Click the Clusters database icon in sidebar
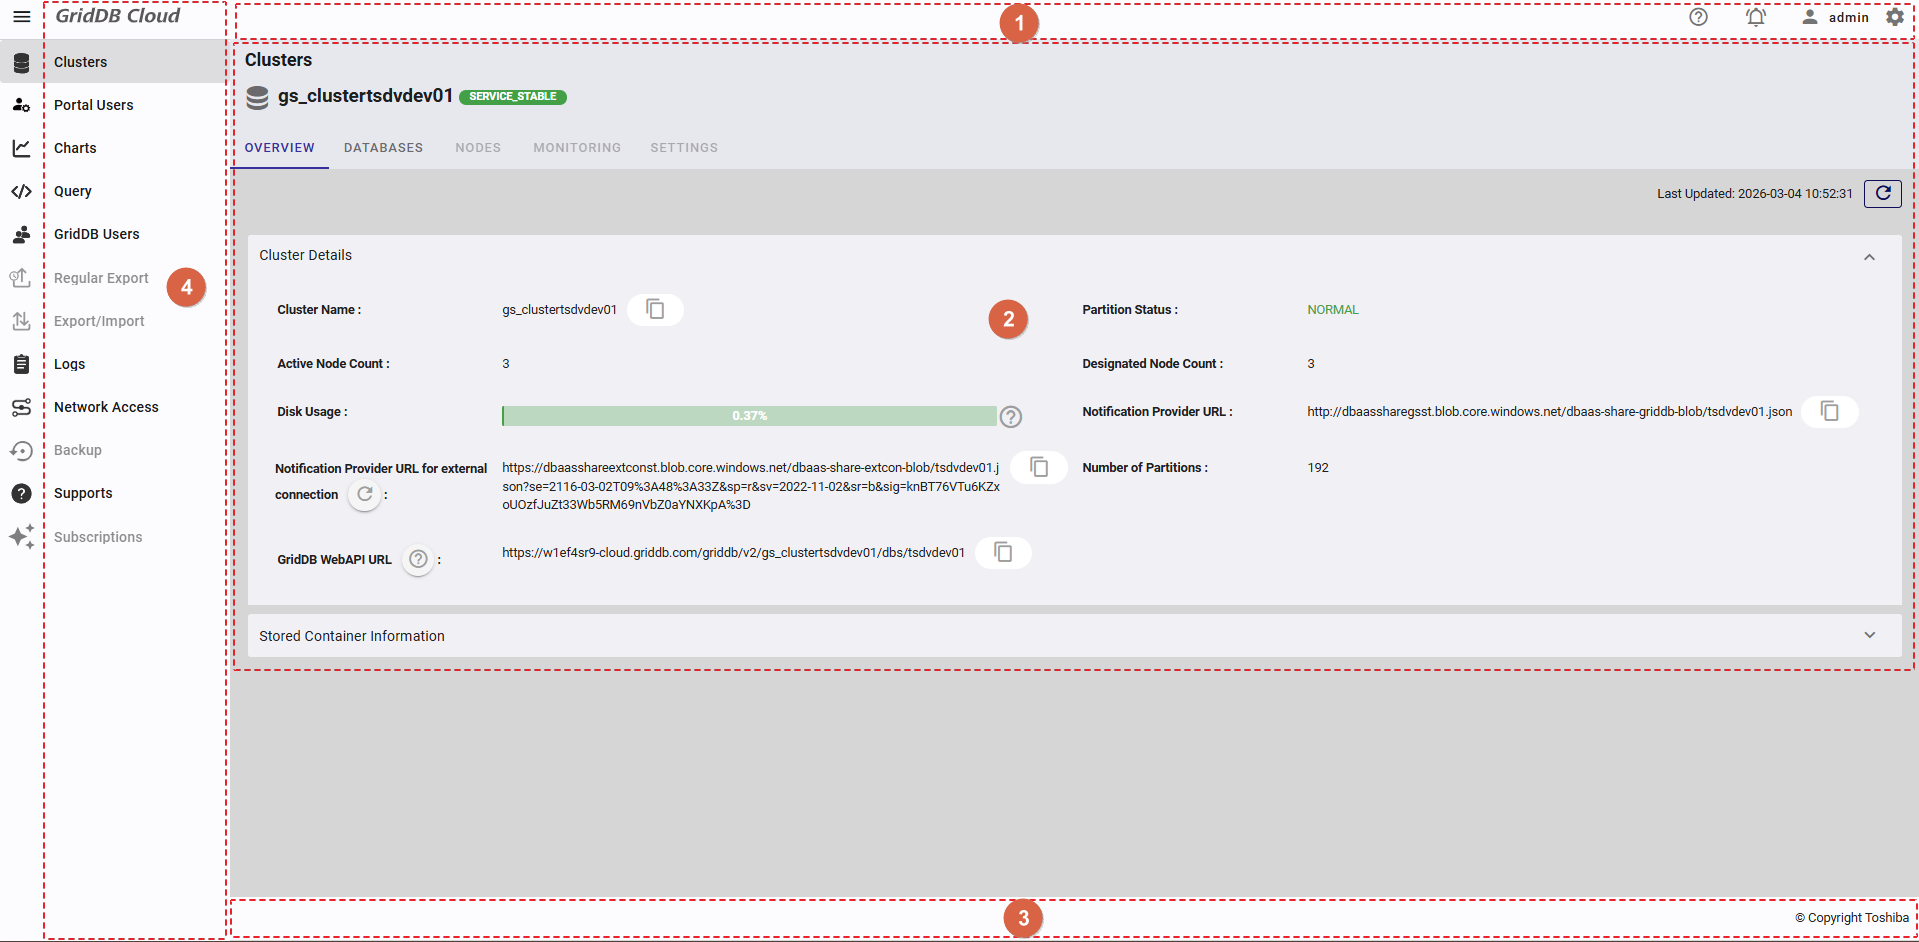Viewport: 1919px width, 942px height. pos(21,62)
